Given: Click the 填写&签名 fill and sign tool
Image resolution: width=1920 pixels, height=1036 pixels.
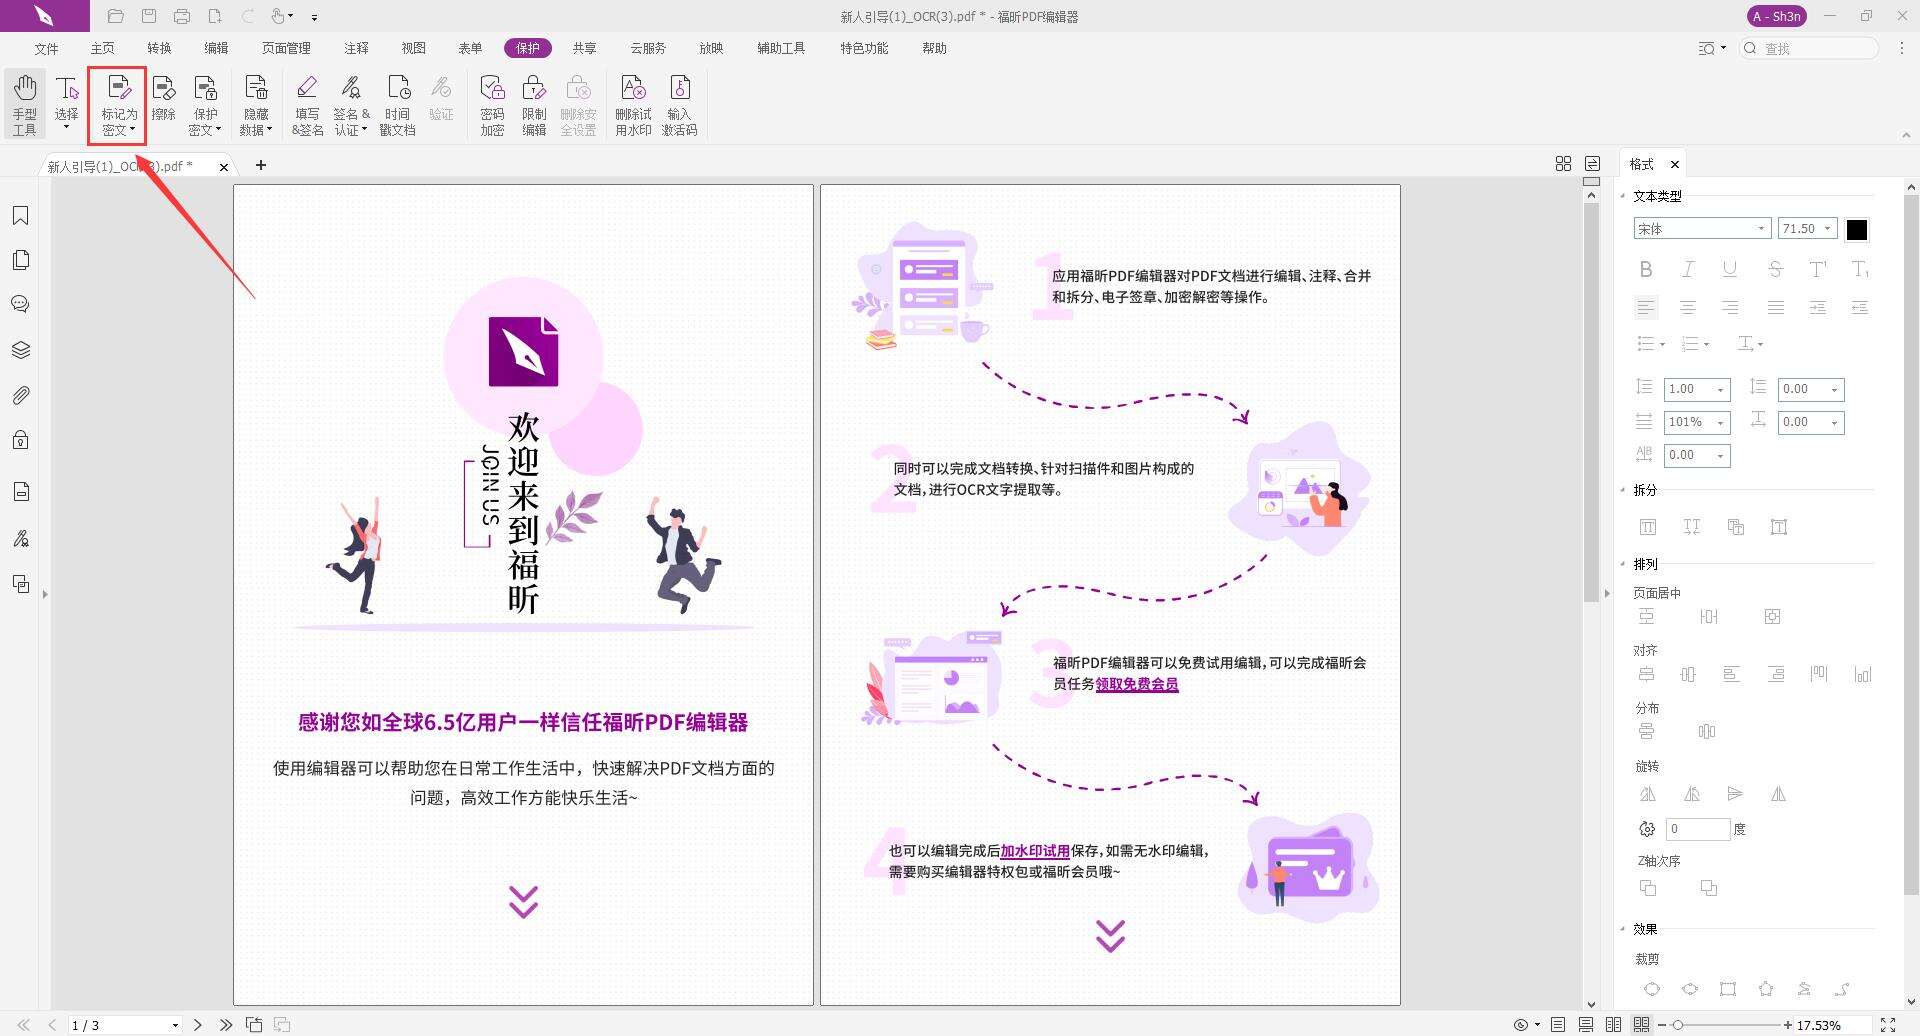Looking at the screenshot, I should coord(307,104).
